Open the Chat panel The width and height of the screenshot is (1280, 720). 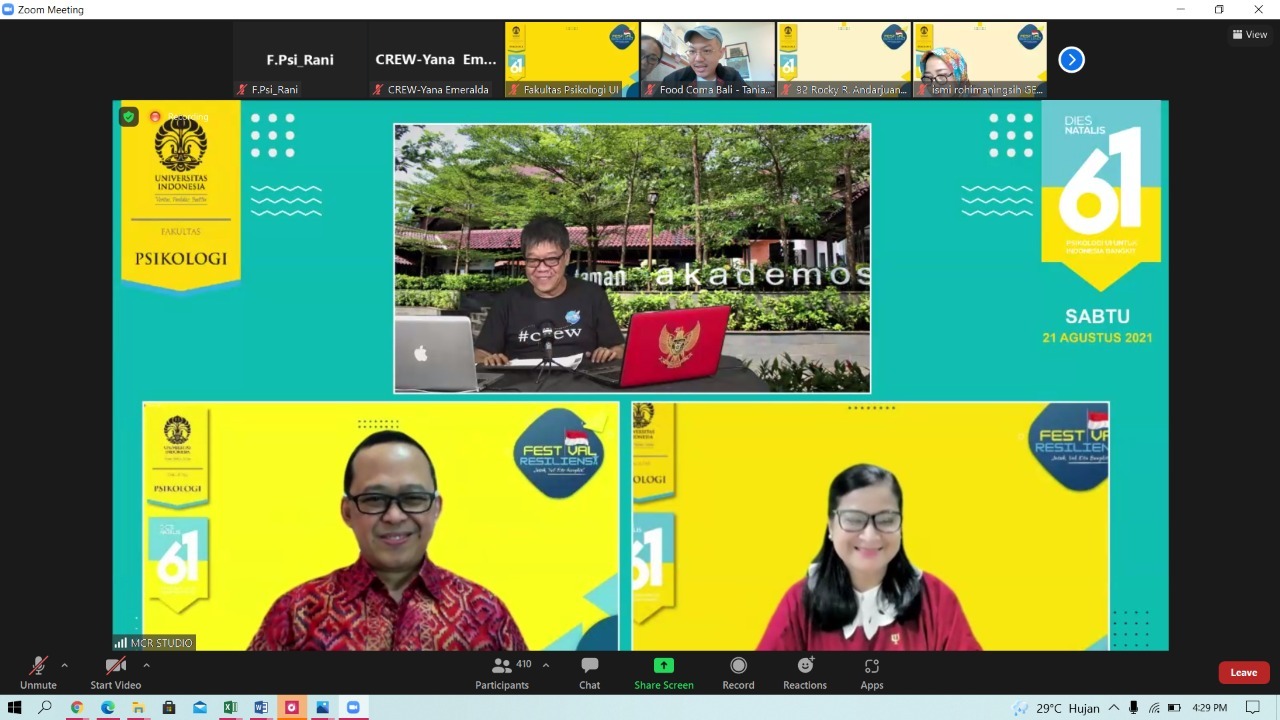coord(590,666)
